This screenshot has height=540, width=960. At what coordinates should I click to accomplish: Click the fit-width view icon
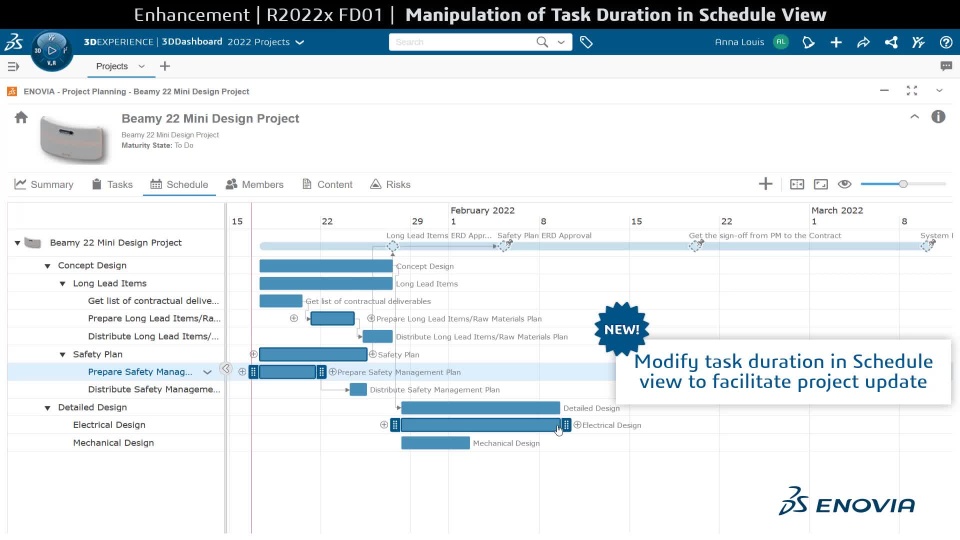coord(797,184)
